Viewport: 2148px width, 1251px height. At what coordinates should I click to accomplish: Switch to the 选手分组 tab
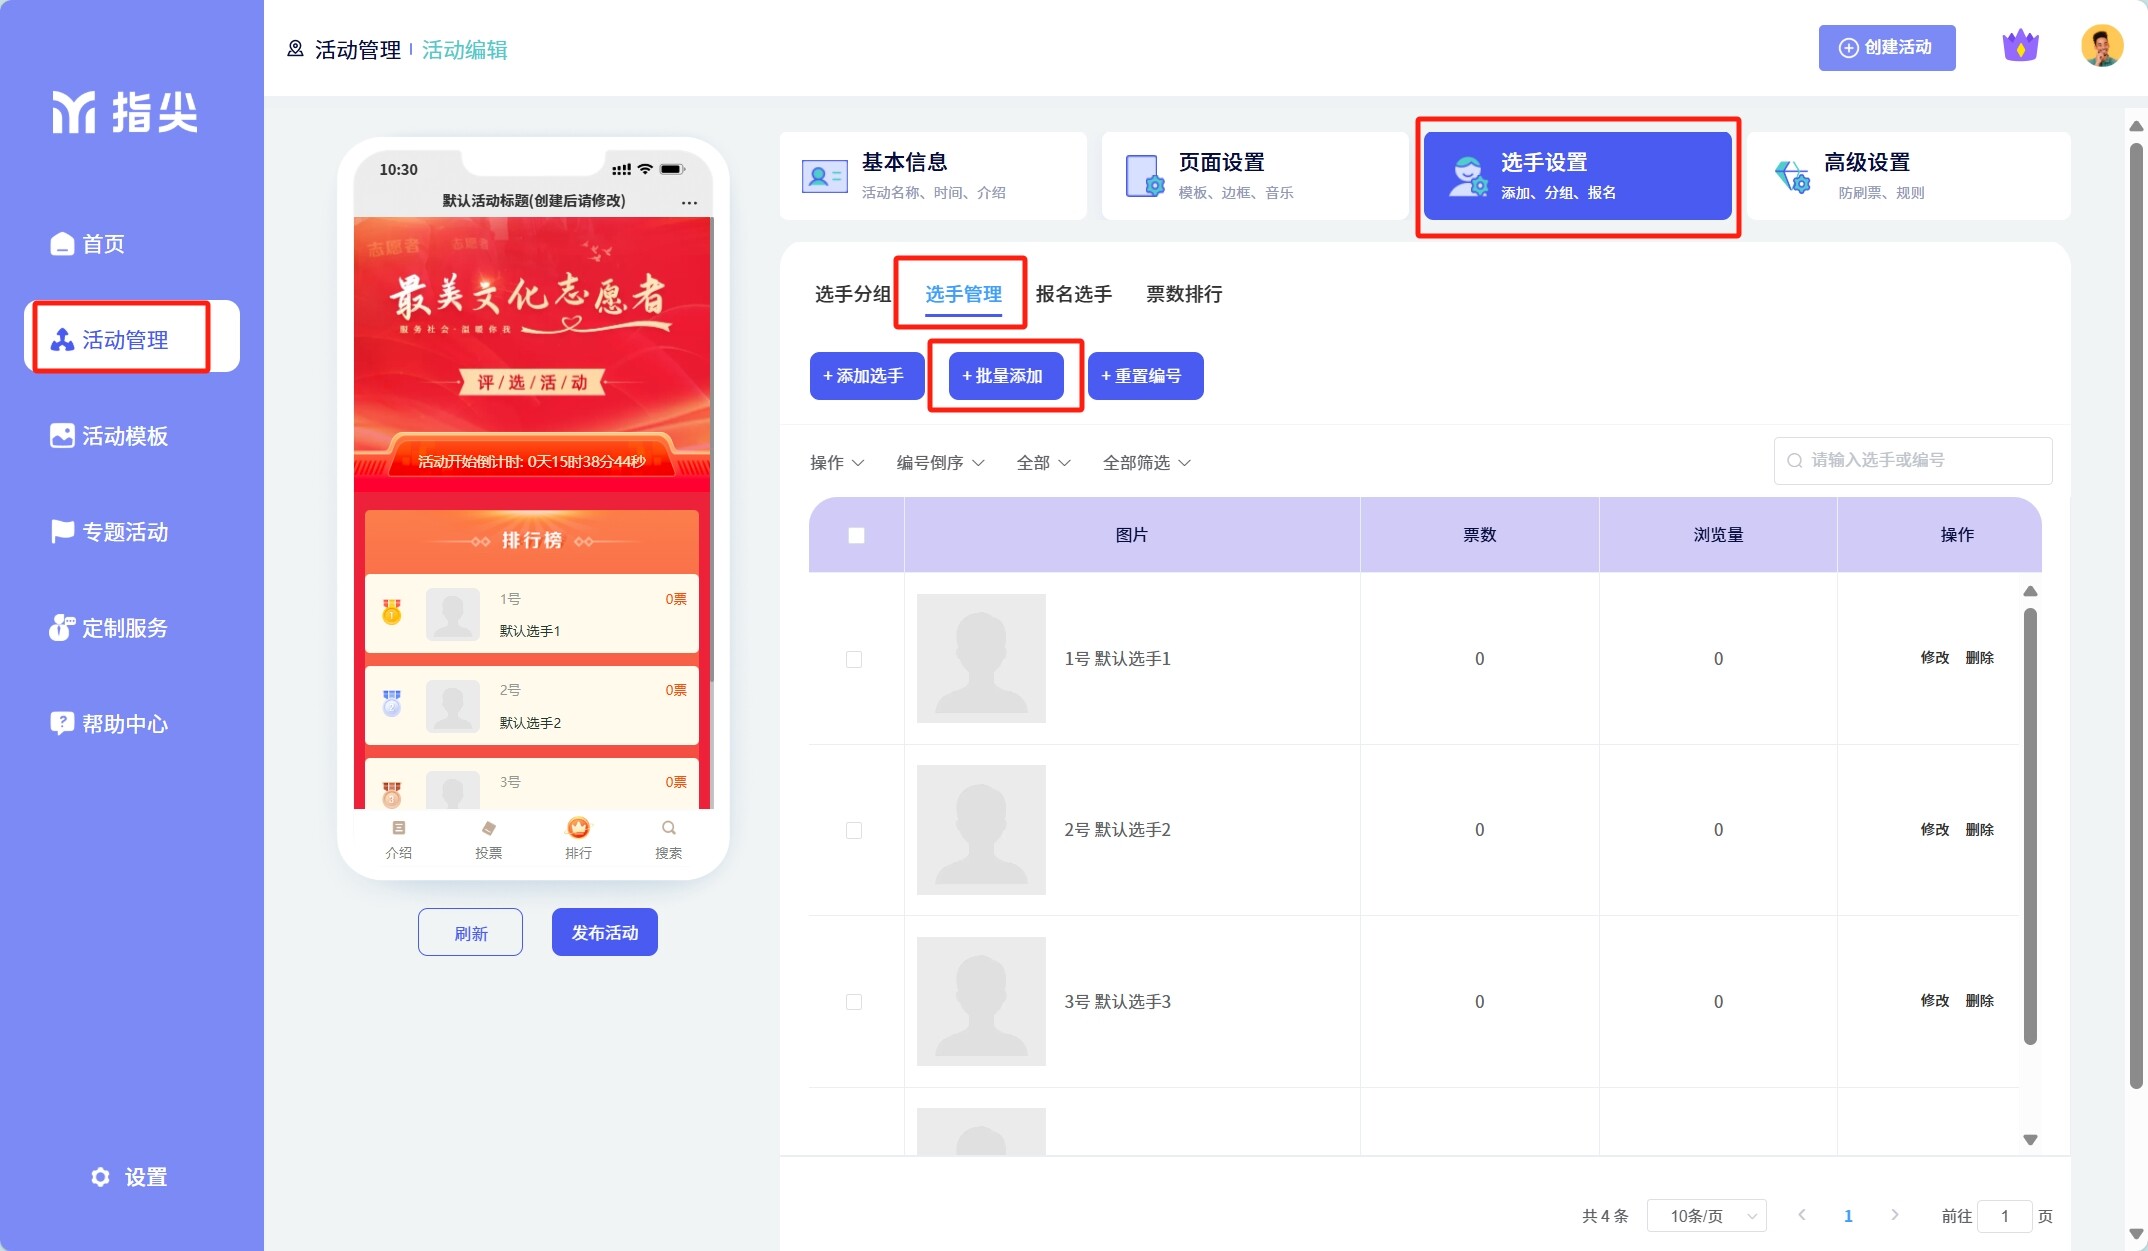[x=852, y=294]
